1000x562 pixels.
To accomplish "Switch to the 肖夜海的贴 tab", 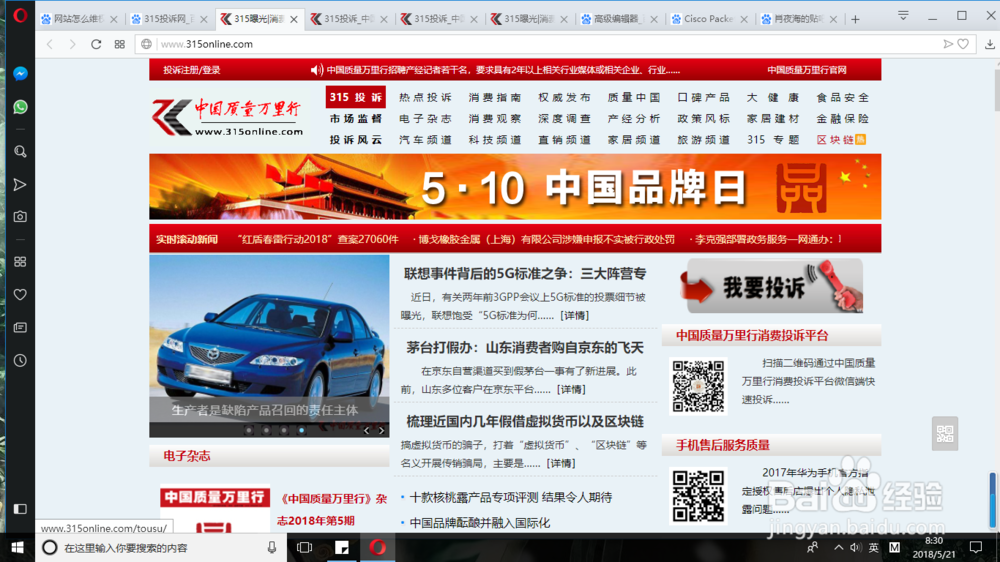I will tap(799, 19).
